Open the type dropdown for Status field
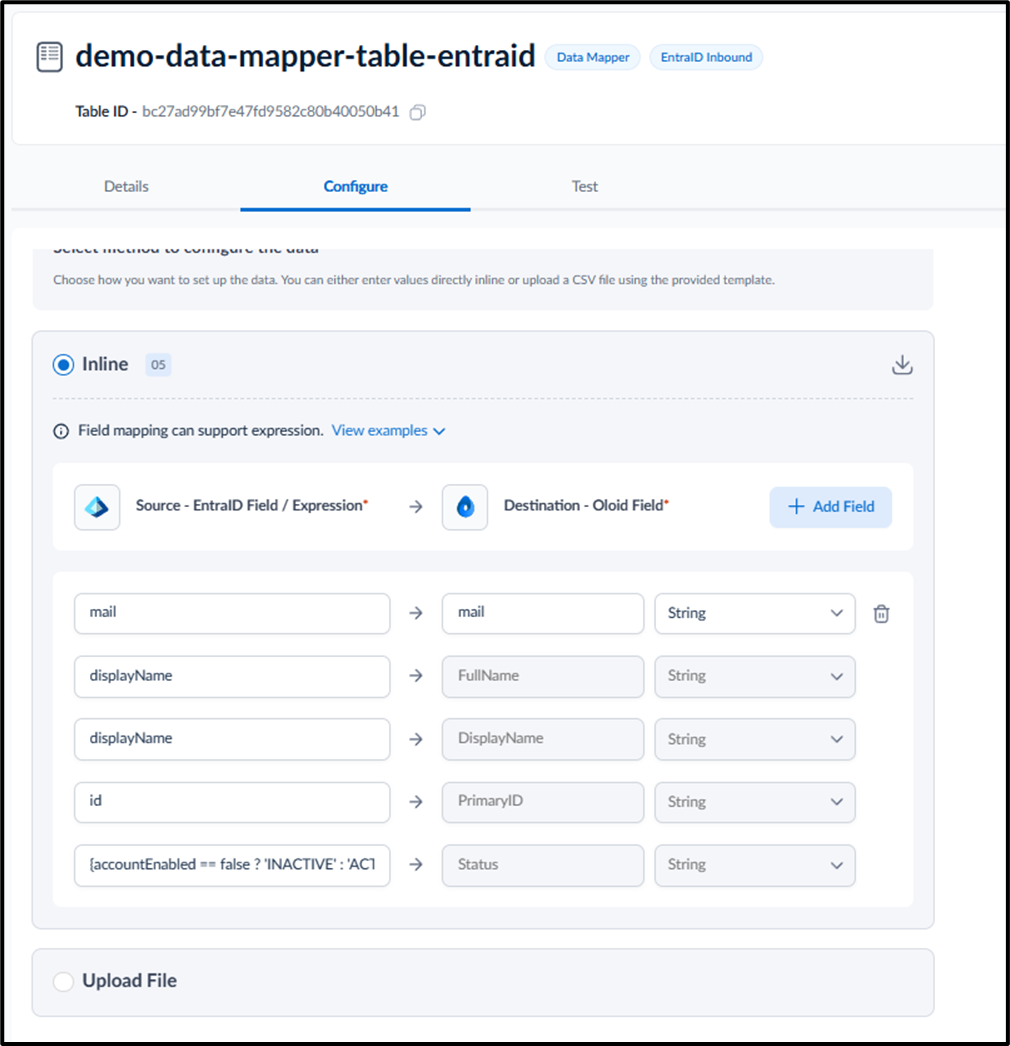Image resolution: width=1010 pixels, height=1046 pixels. tap(754, 865)
